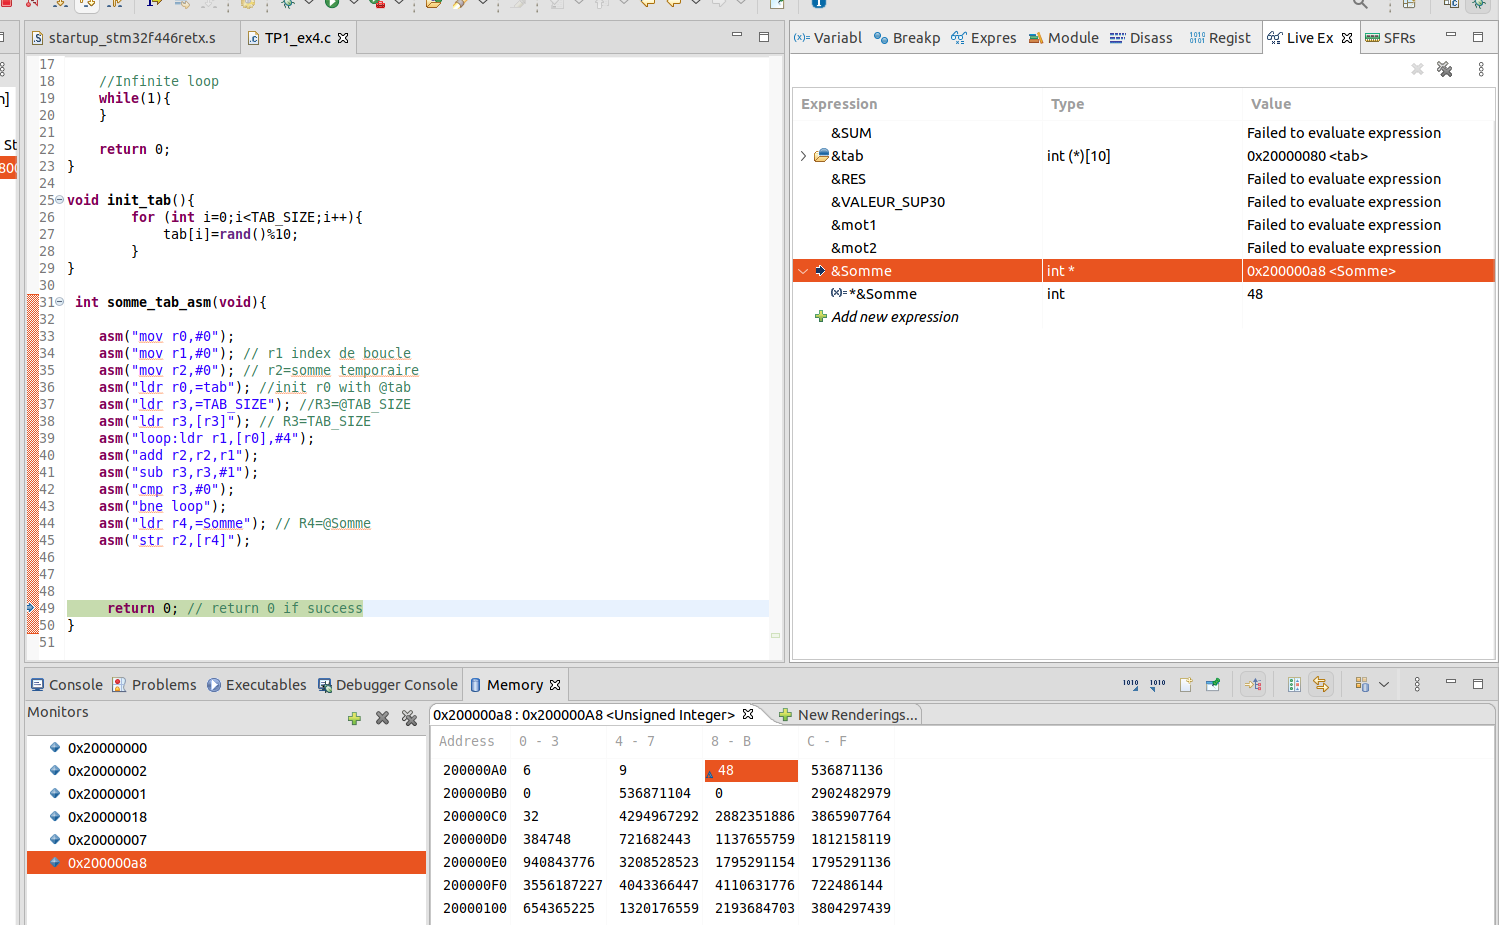Open Switch Memory Monitor dropdown arrow
Screen dimensions: 1499x925
point(1384,685)
